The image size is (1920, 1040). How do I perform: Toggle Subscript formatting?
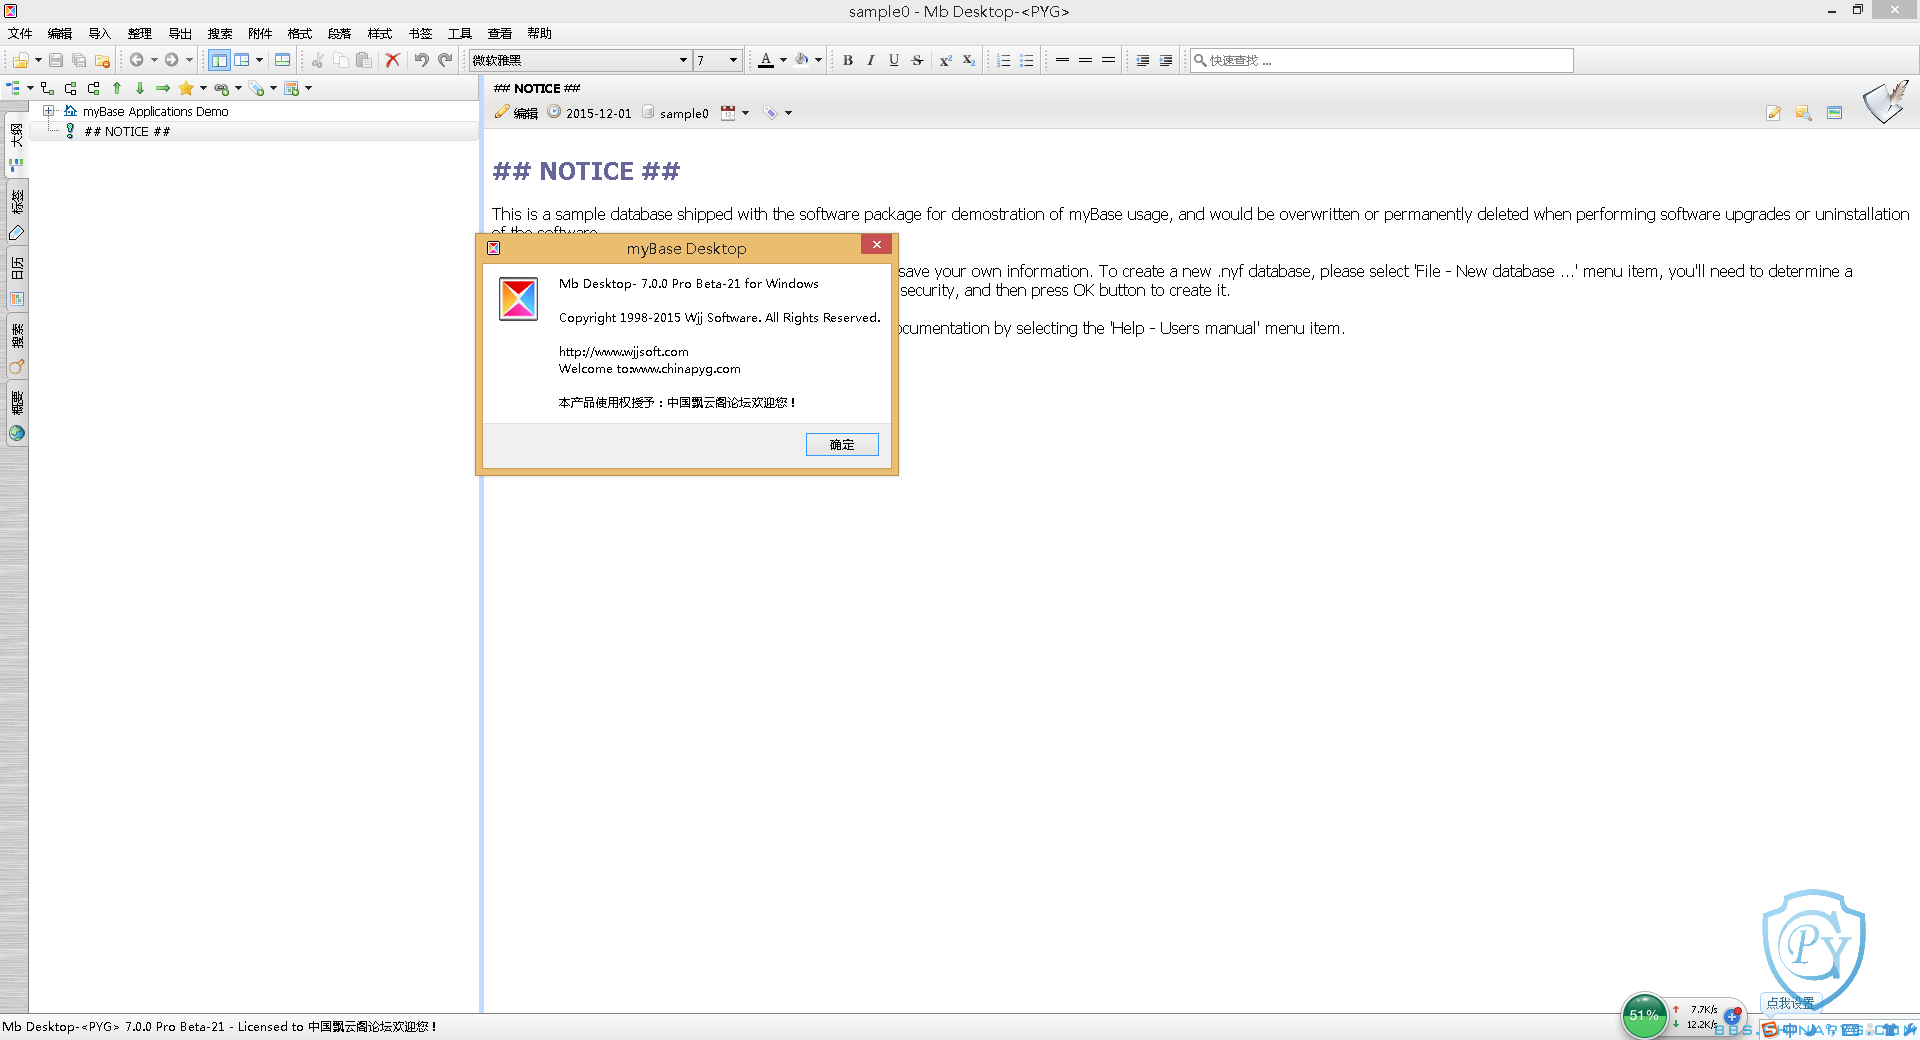968,60
